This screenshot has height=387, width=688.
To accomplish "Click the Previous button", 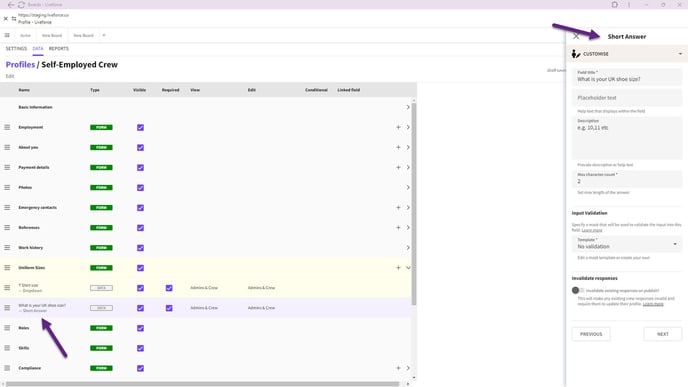I will pyautogui.click(x=591, y=334).
